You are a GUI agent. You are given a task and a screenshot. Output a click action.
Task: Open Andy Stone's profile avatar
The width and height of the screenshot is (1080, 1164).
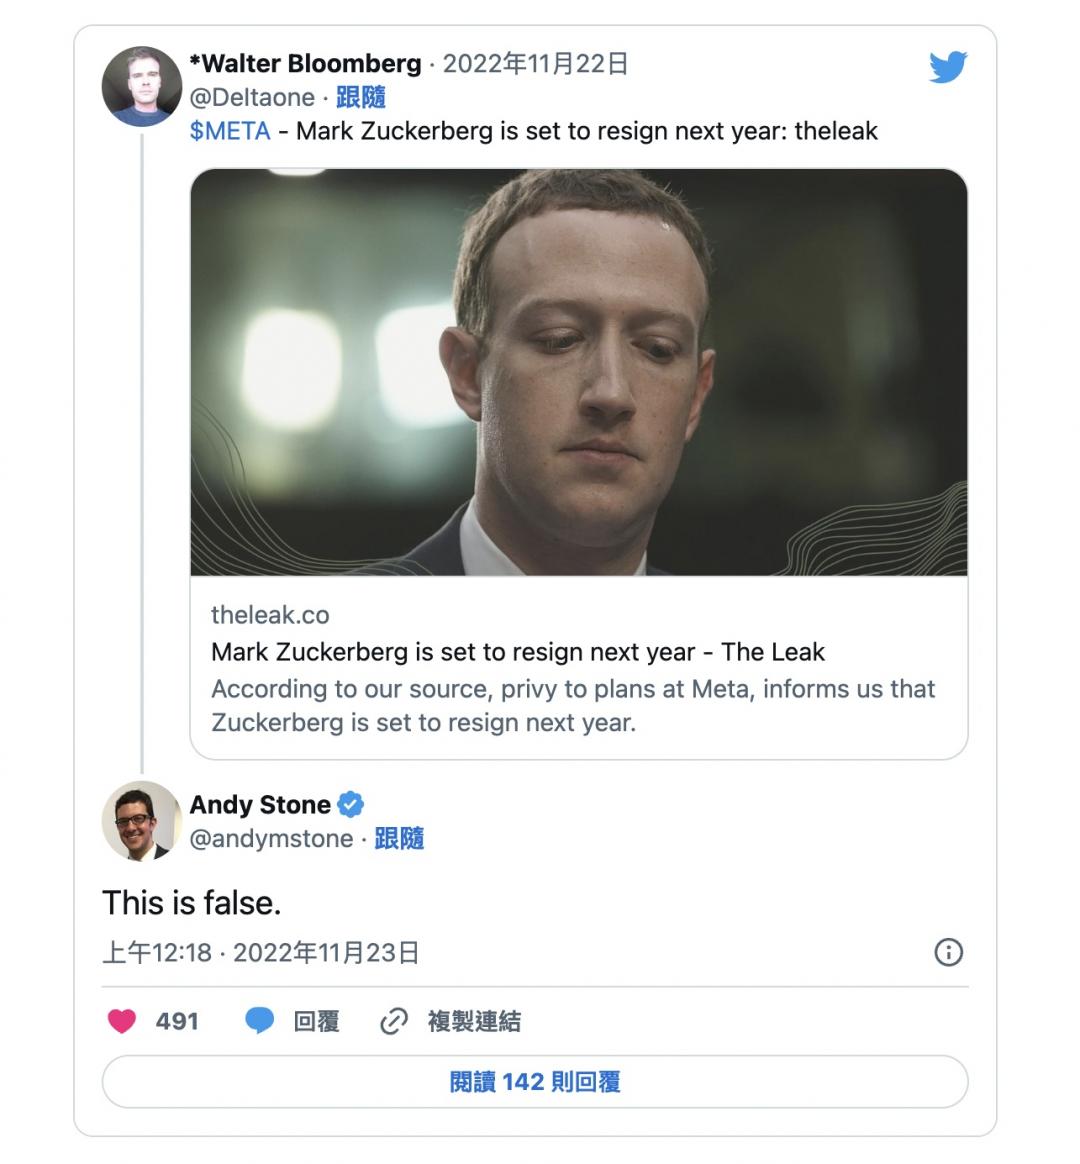click(141, 821)
